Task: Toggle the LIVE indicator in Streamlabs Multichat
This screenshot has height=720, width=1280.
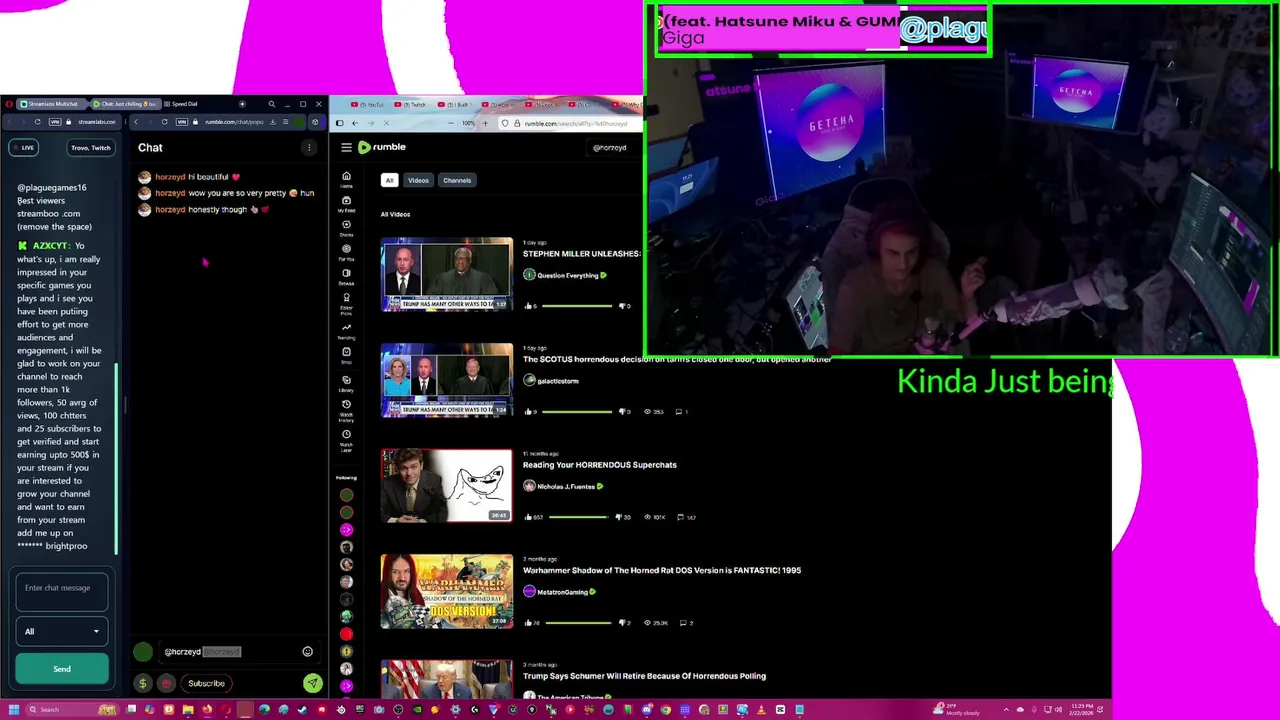Action: (x=23, y=148)
